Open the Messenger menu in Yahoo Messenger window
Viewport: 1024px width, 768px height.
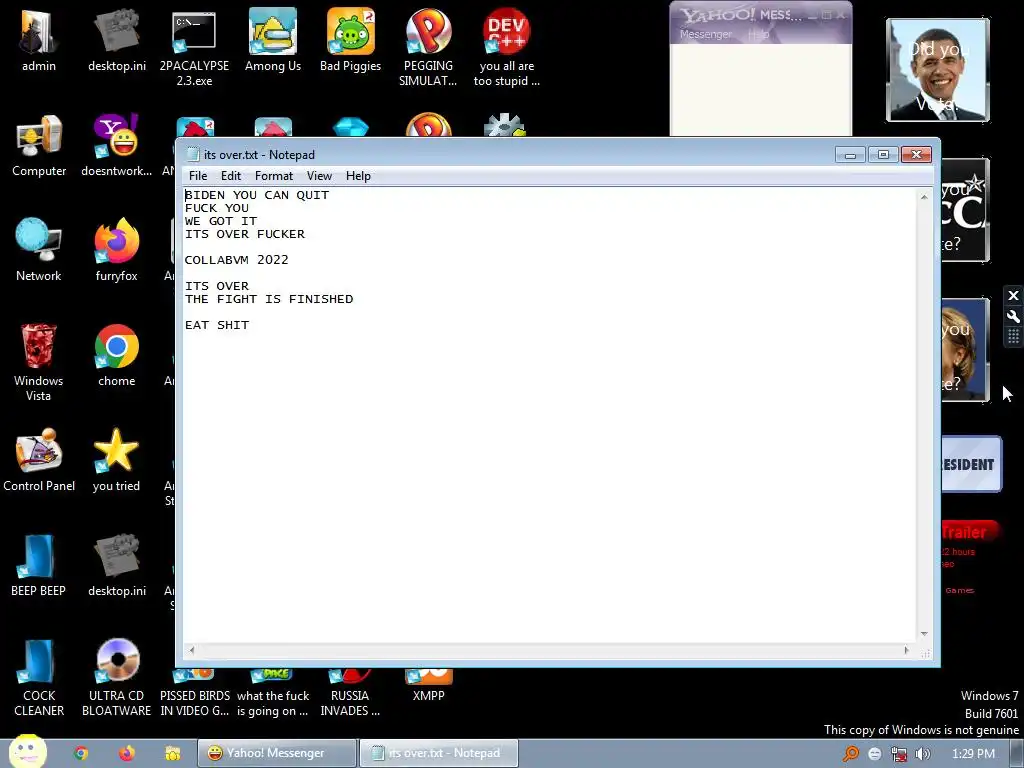705,34
